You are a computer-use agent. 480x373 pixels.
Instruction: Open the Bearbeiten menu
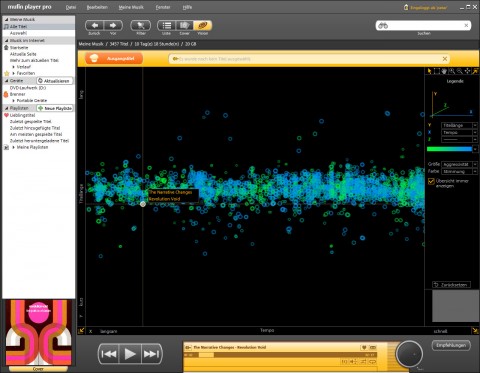[x=97, y=7]
